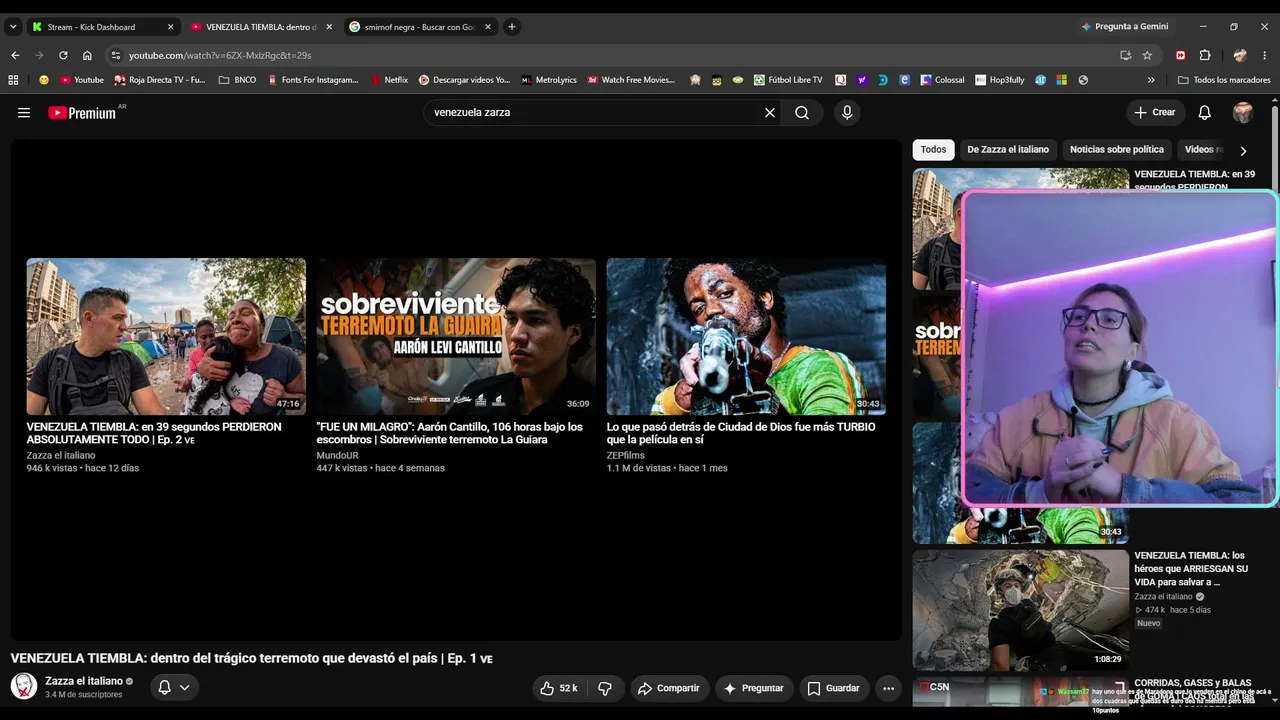Click Pregunta a Gemini button
This screenshot has width=1280, height=720.
pyautogui.click(x=1124, y=27)
